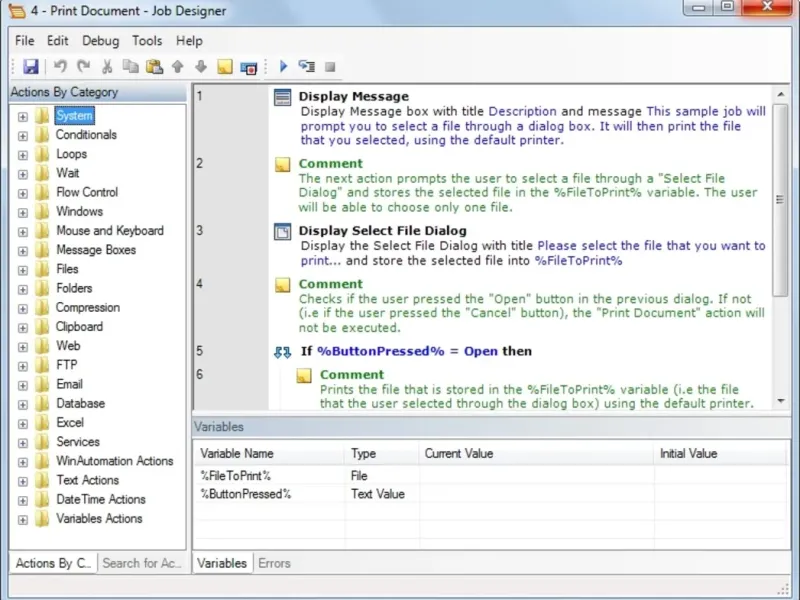Click the action list vertical scrollbar
Viewport: 800px width, 600px height.
(x=781, y=200)
